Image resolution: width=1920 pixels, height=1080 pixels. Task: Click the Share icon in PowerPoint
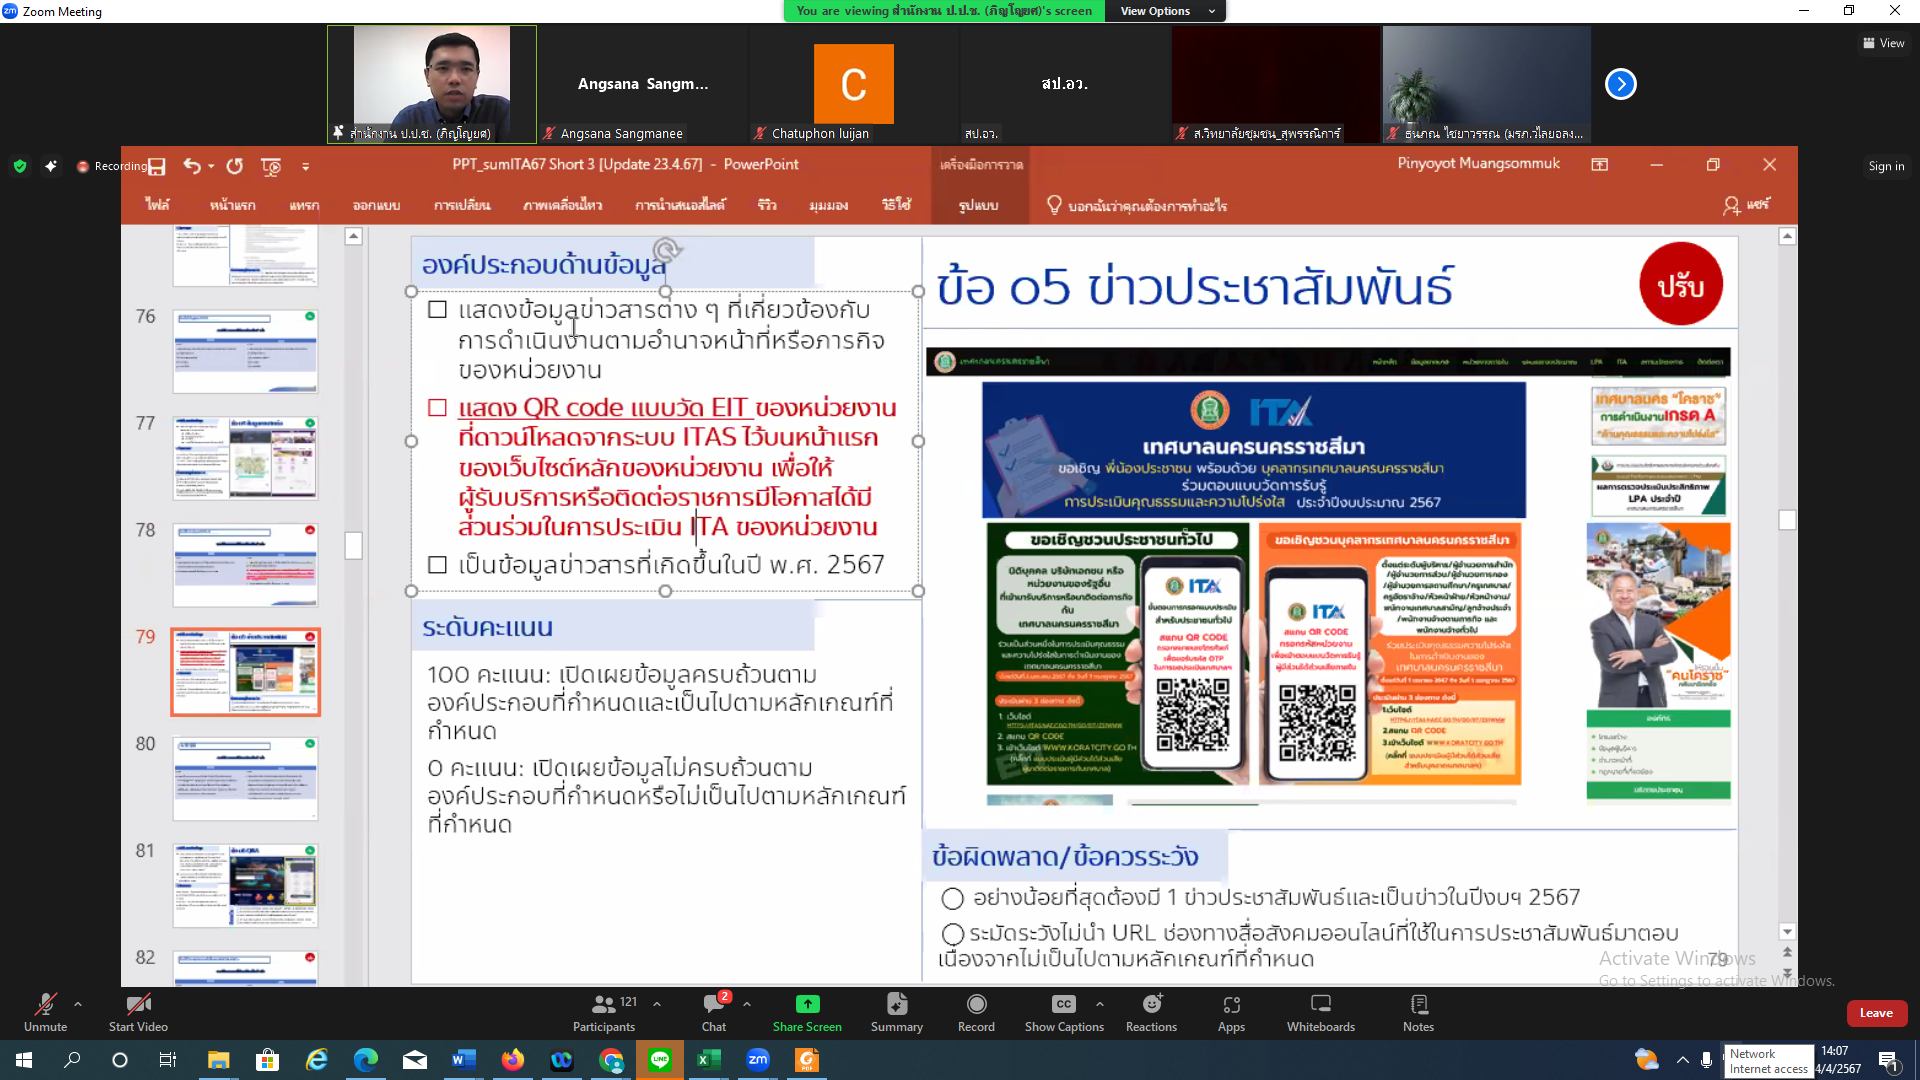1746,205
